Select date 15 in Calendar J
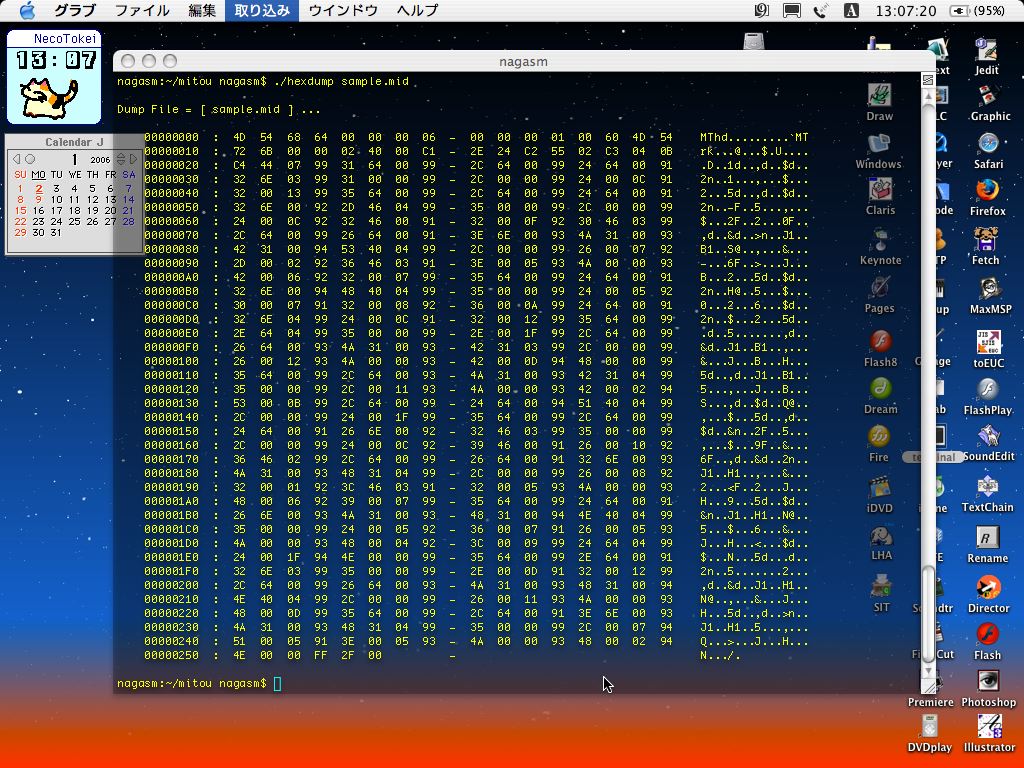The image size is (1024, 768). click(20, 210)
